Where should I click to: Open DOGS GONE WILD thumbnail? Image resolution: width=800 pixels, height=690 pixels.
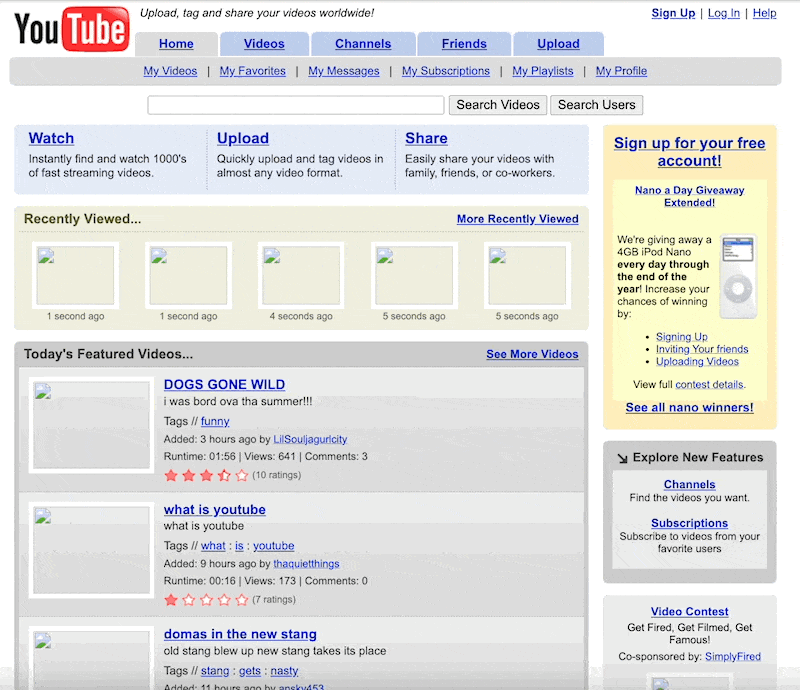91,425
